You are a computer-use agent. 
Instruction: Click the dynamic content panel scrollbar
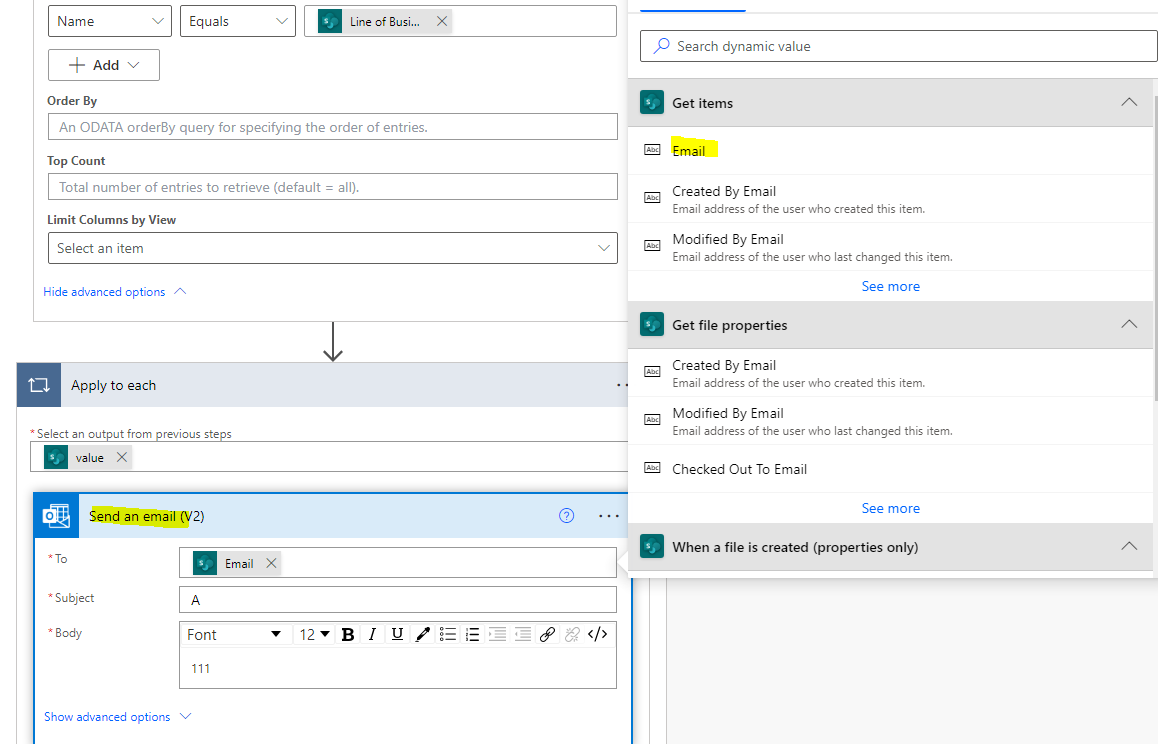click(1155, 251)
